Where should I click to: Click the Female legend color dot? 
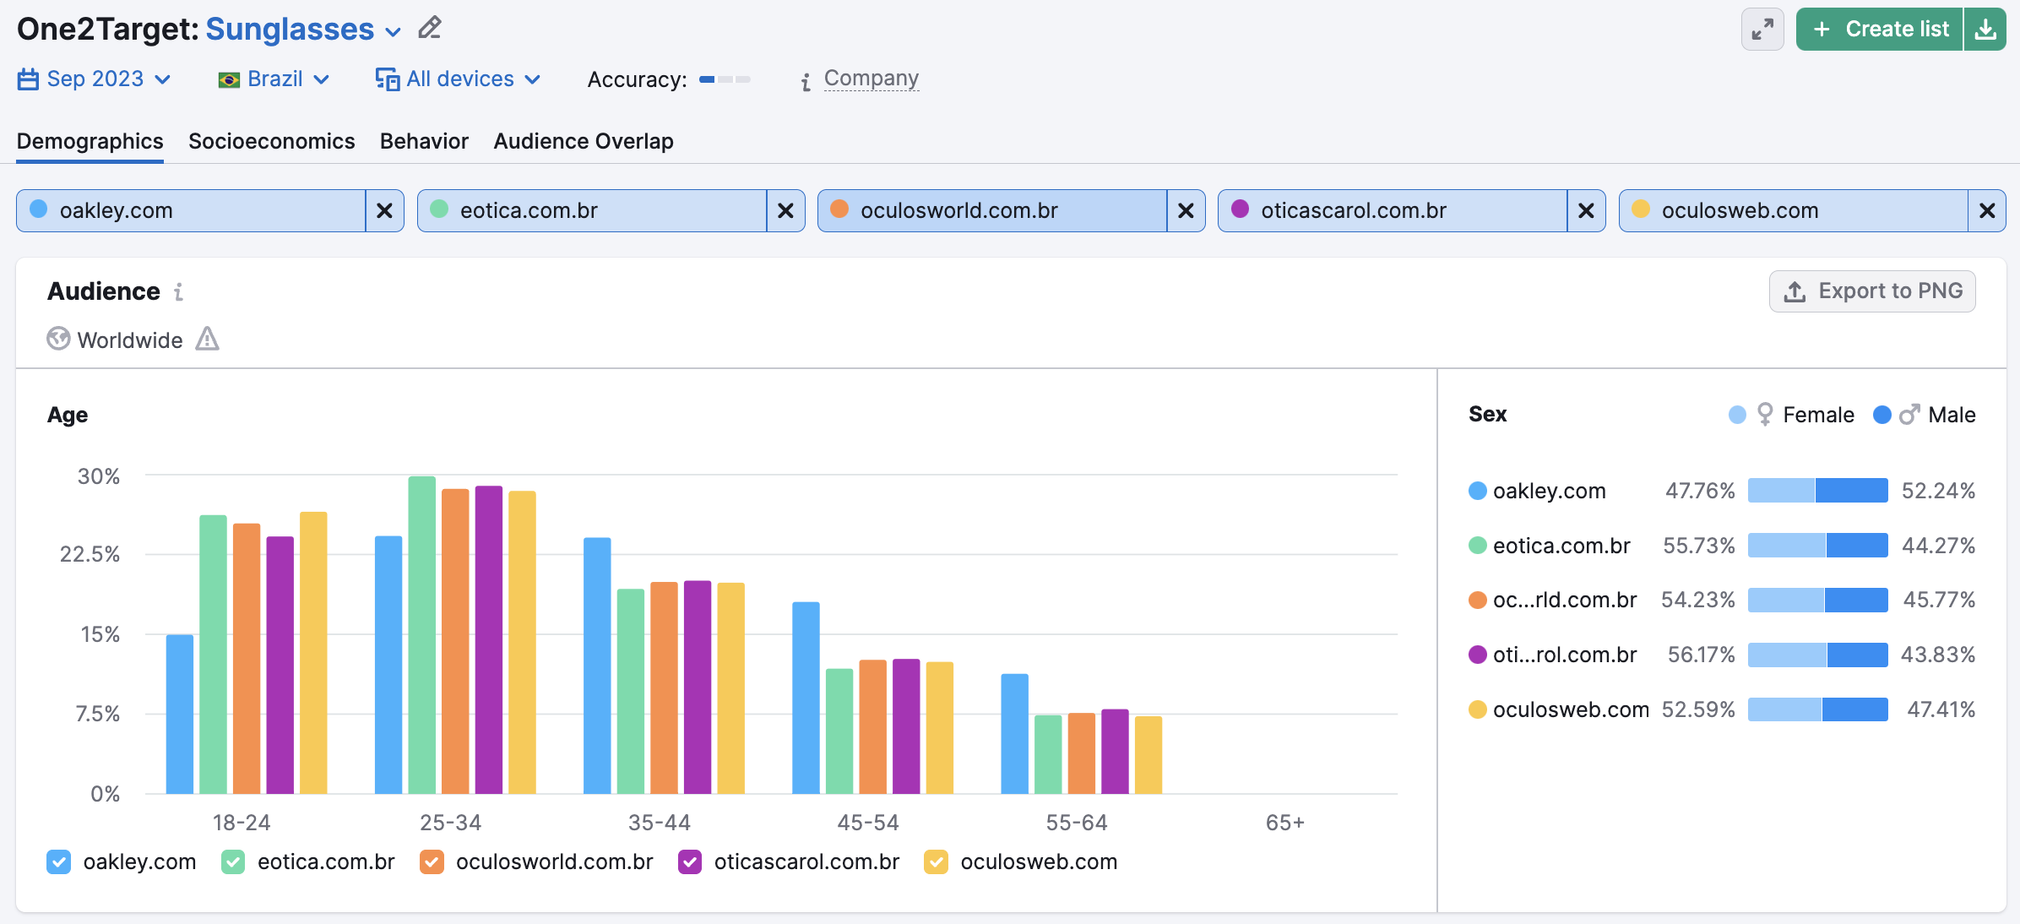(x=1737, y=414)
